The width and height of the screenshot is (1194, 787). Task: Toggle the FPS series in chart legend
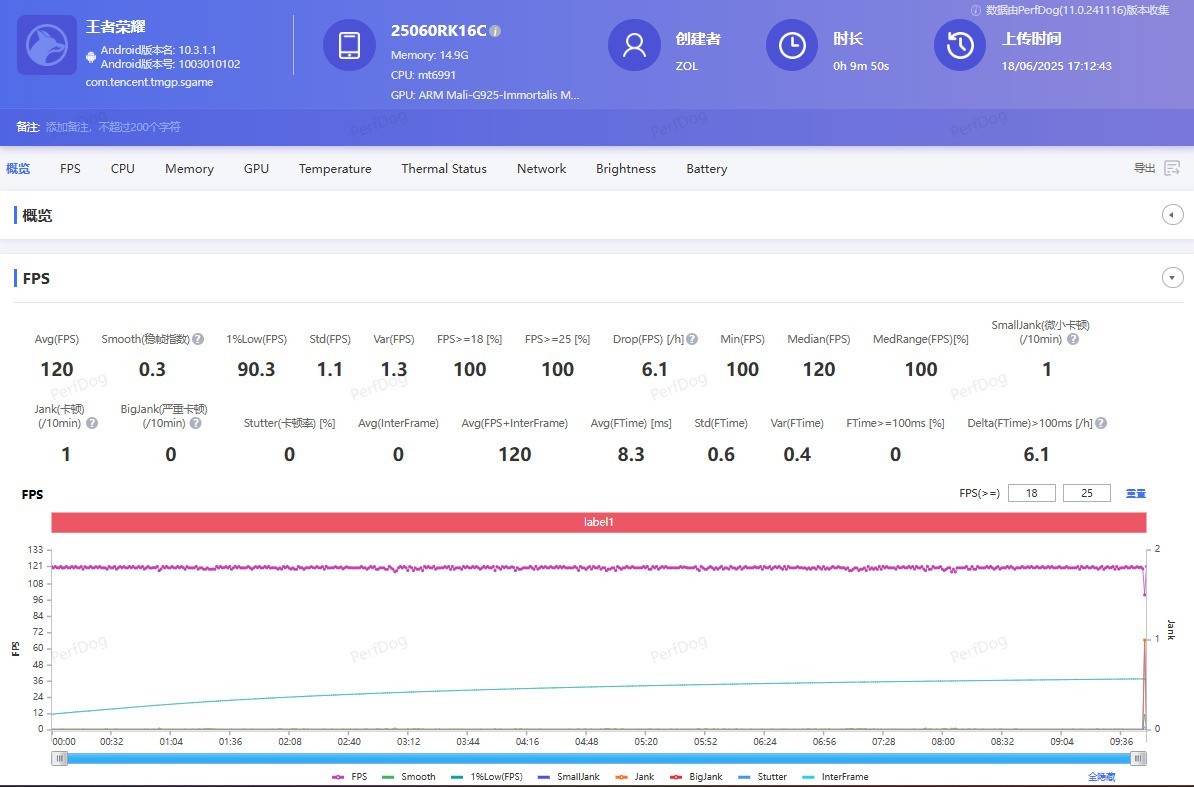(x=350, y=776)
